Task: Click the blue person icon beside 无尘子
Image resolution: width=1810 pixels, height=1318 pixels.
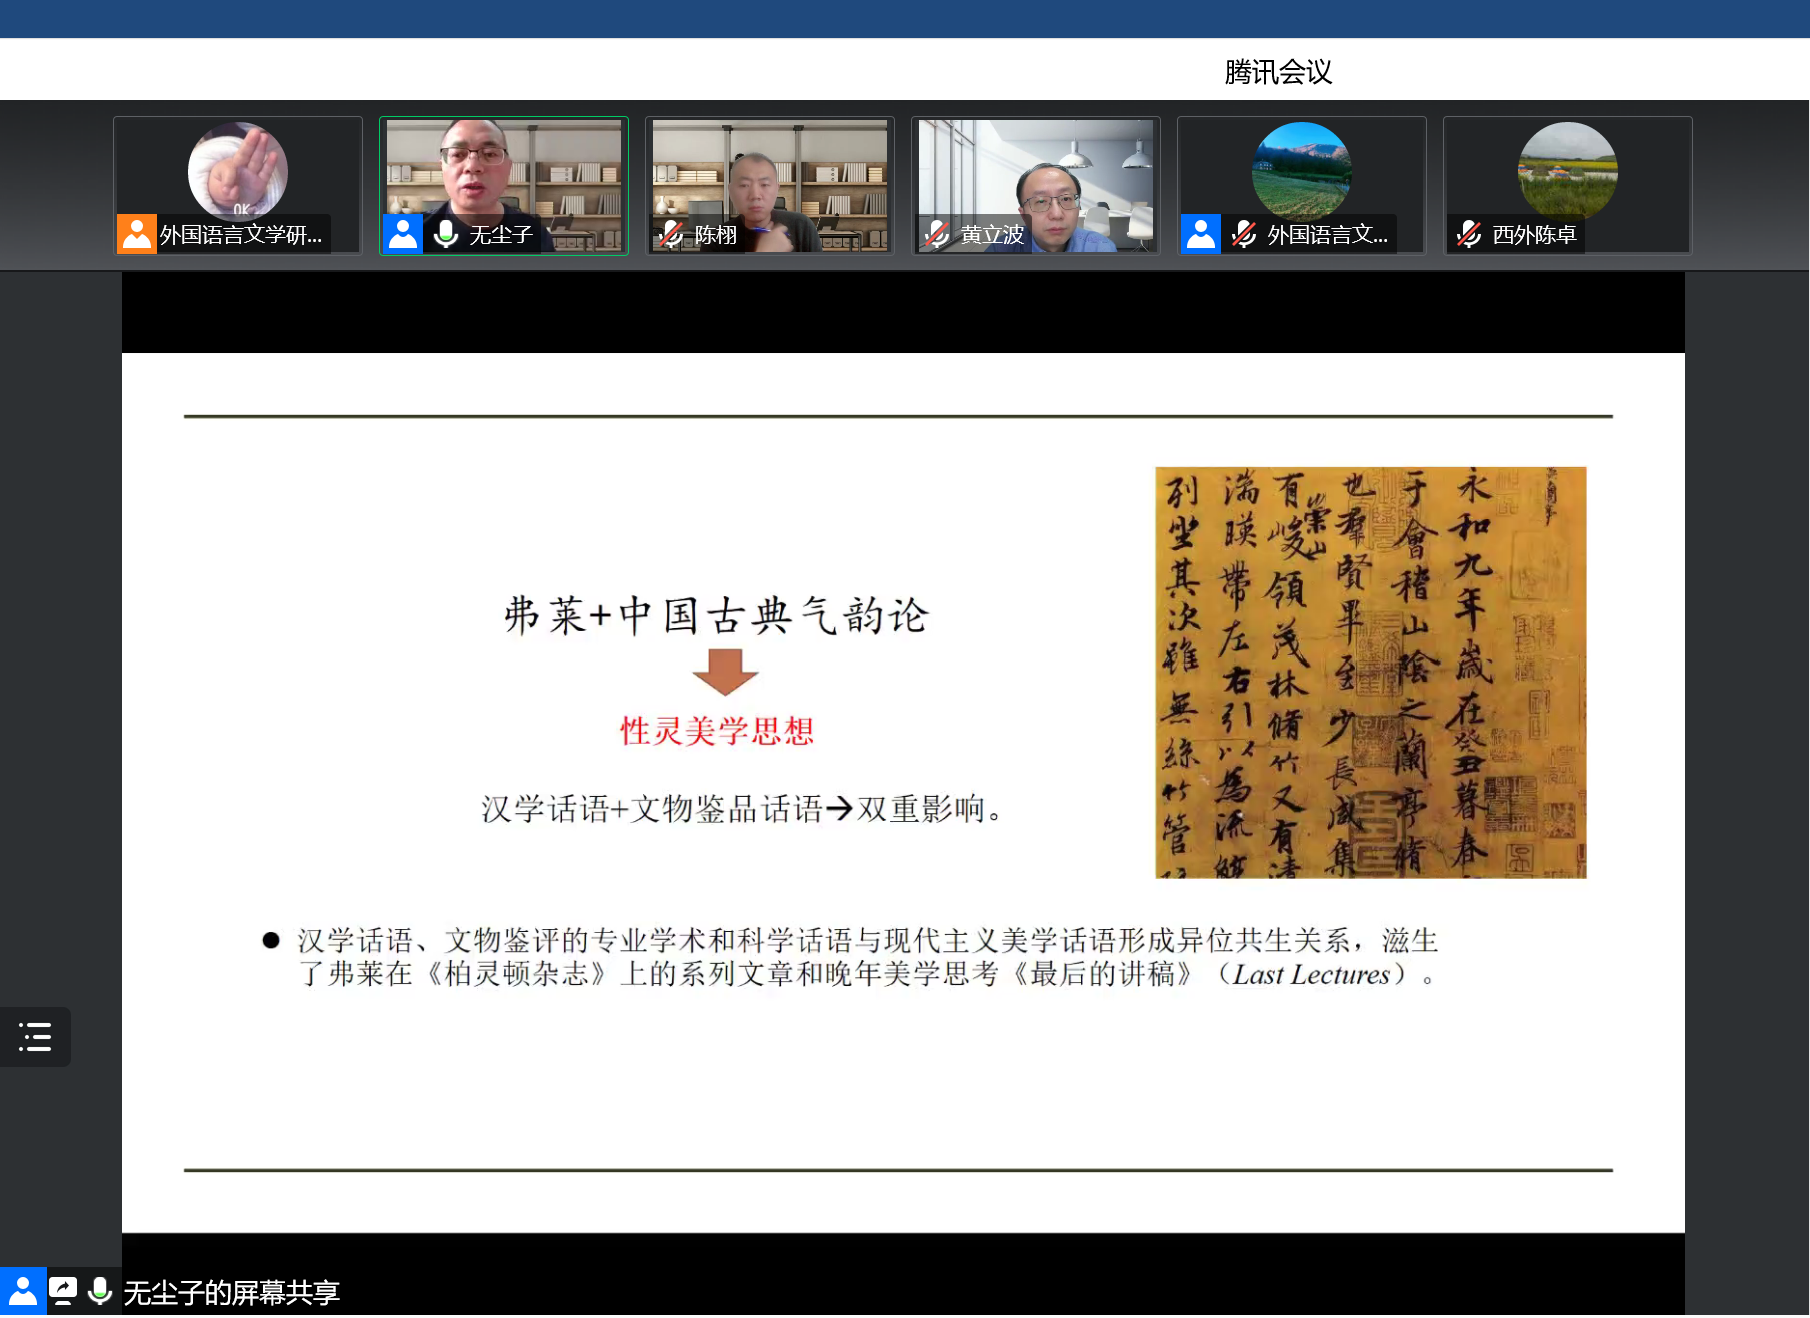Action: pos(402,234)
